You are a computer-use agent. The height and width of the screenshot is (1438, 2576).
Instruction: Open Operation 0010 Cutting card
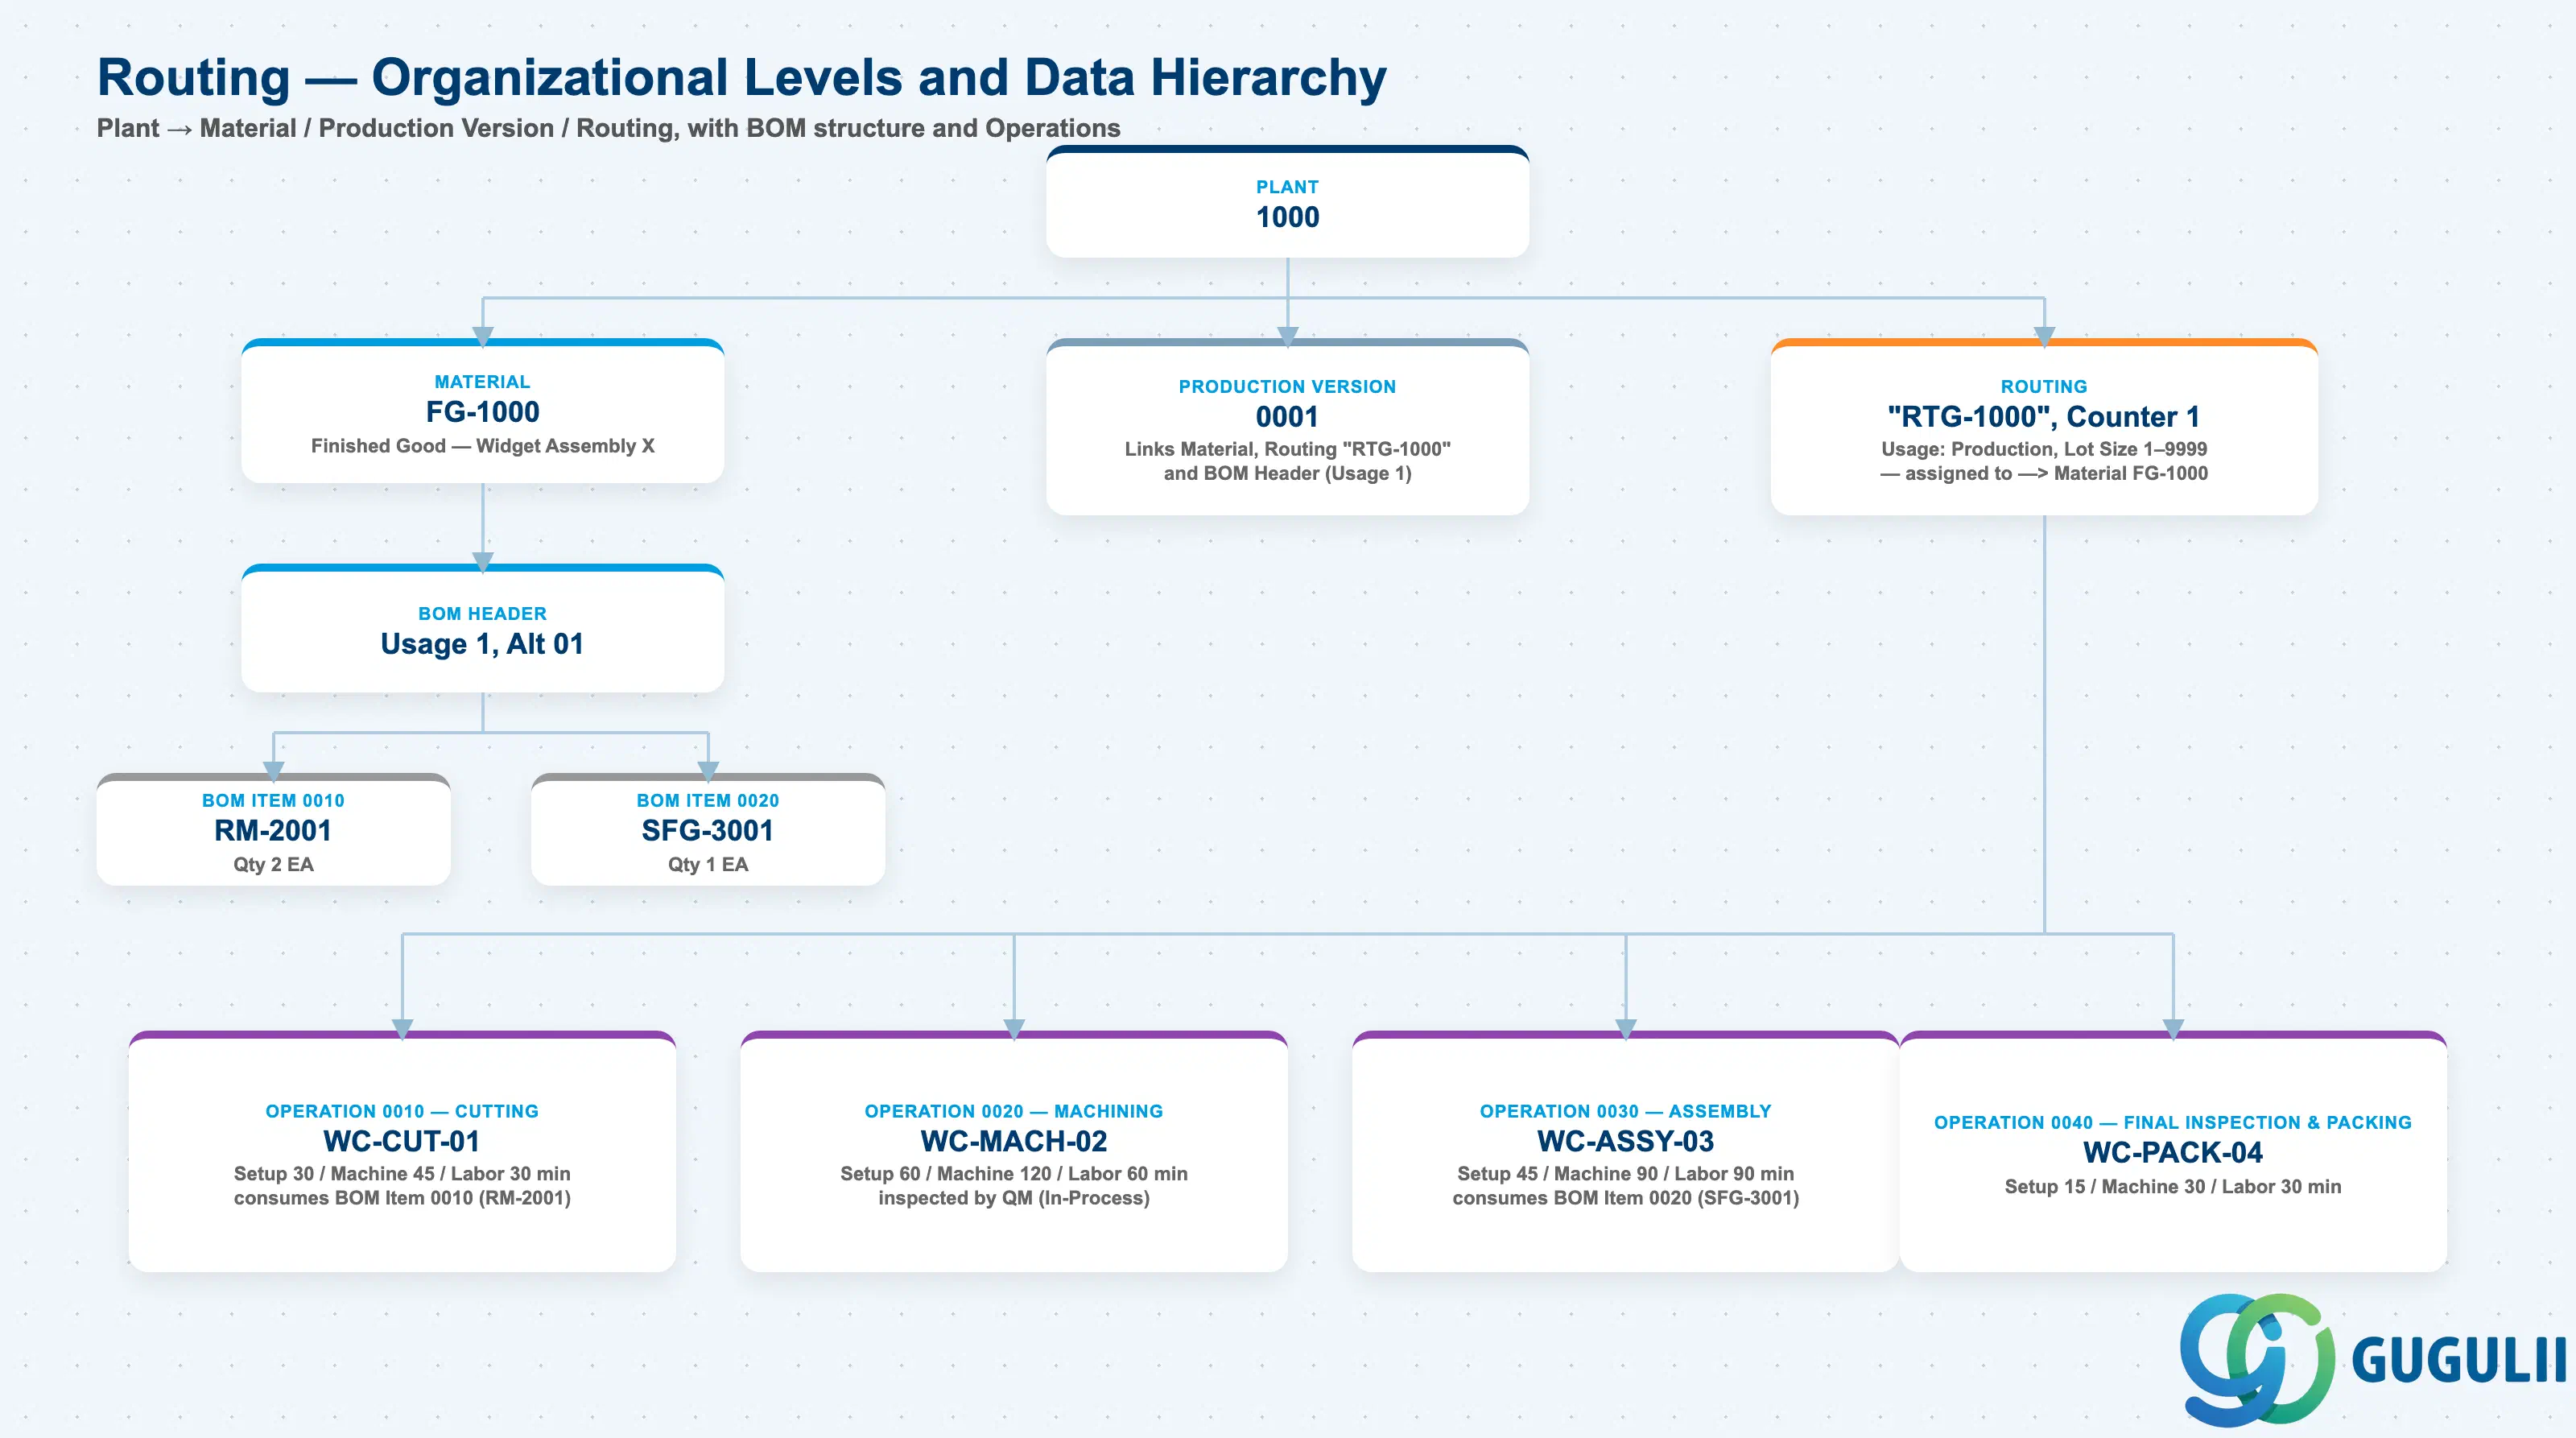pos(402,1151)
